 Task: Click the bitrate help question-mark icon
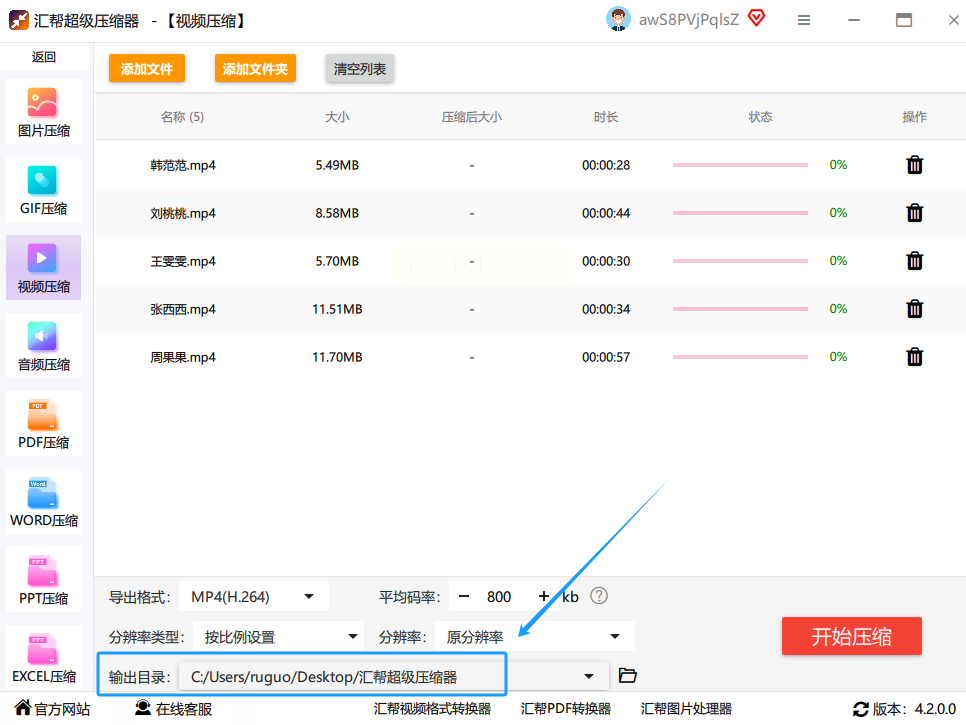pos(599,597)
